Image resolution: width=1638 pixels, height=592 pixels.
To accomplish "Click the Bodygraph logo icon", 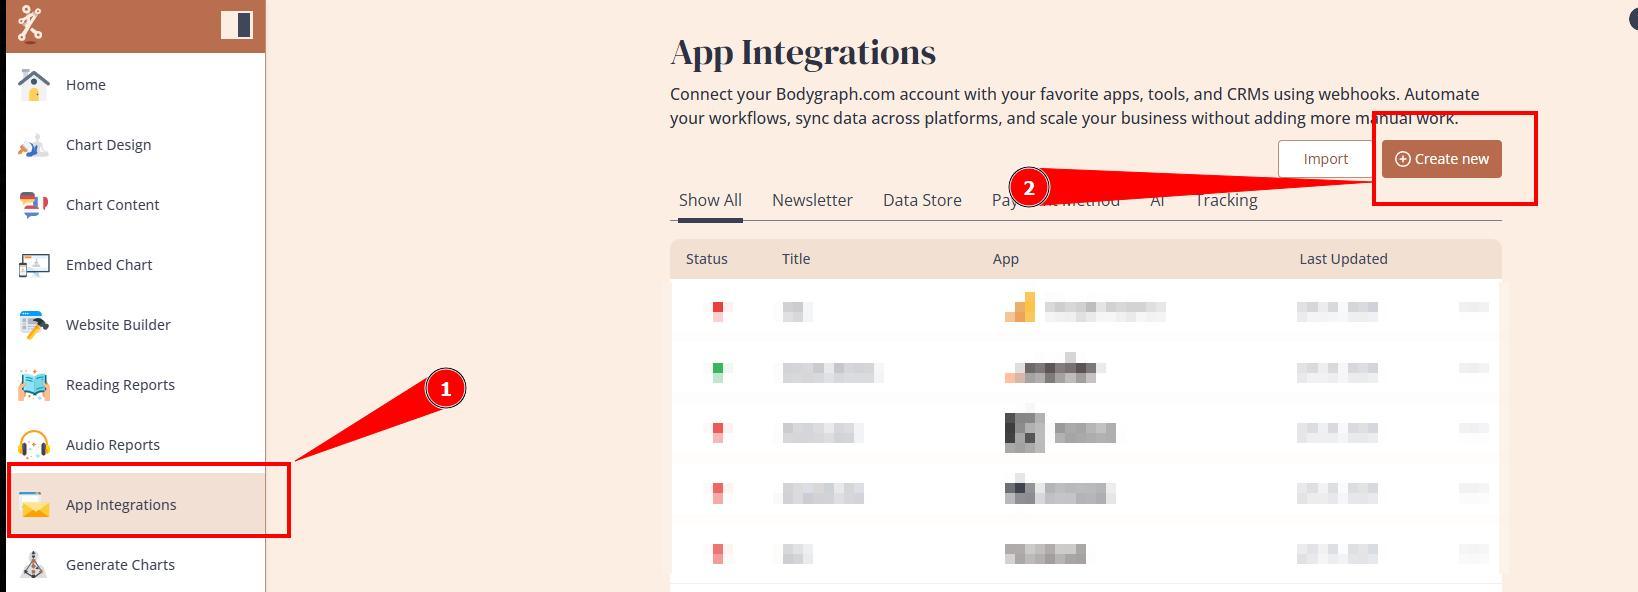I will point(29,24).
